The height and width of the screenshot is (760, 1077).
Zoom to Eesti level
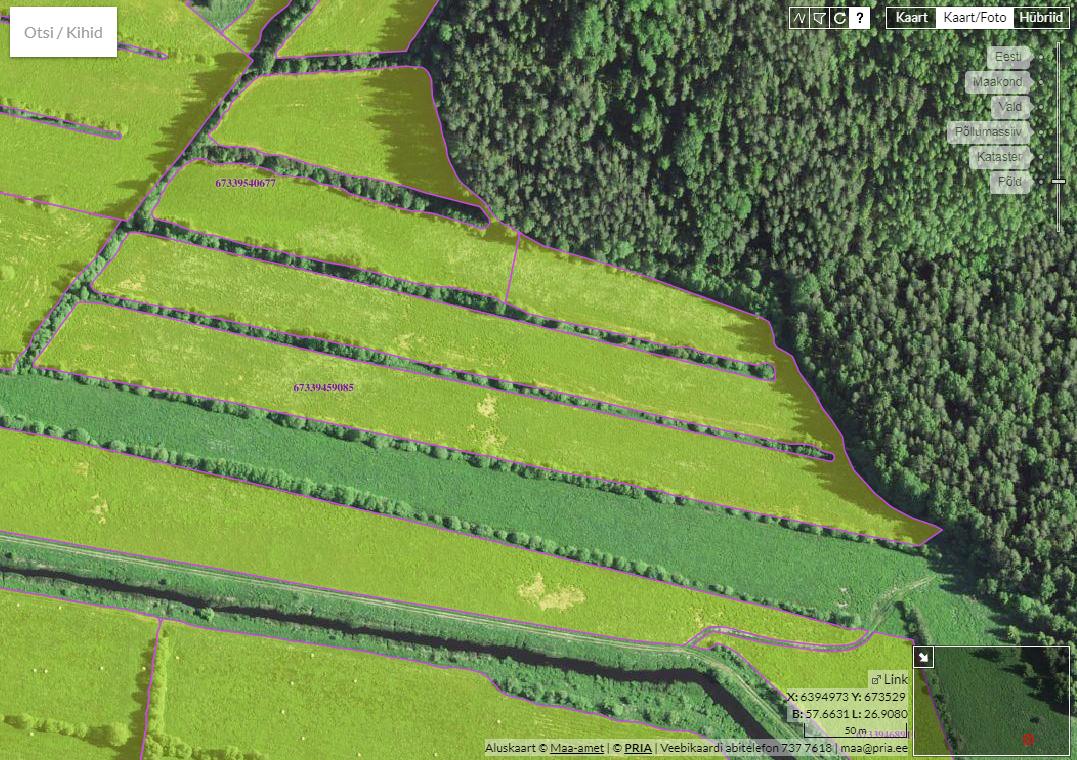coord(1008,57)
